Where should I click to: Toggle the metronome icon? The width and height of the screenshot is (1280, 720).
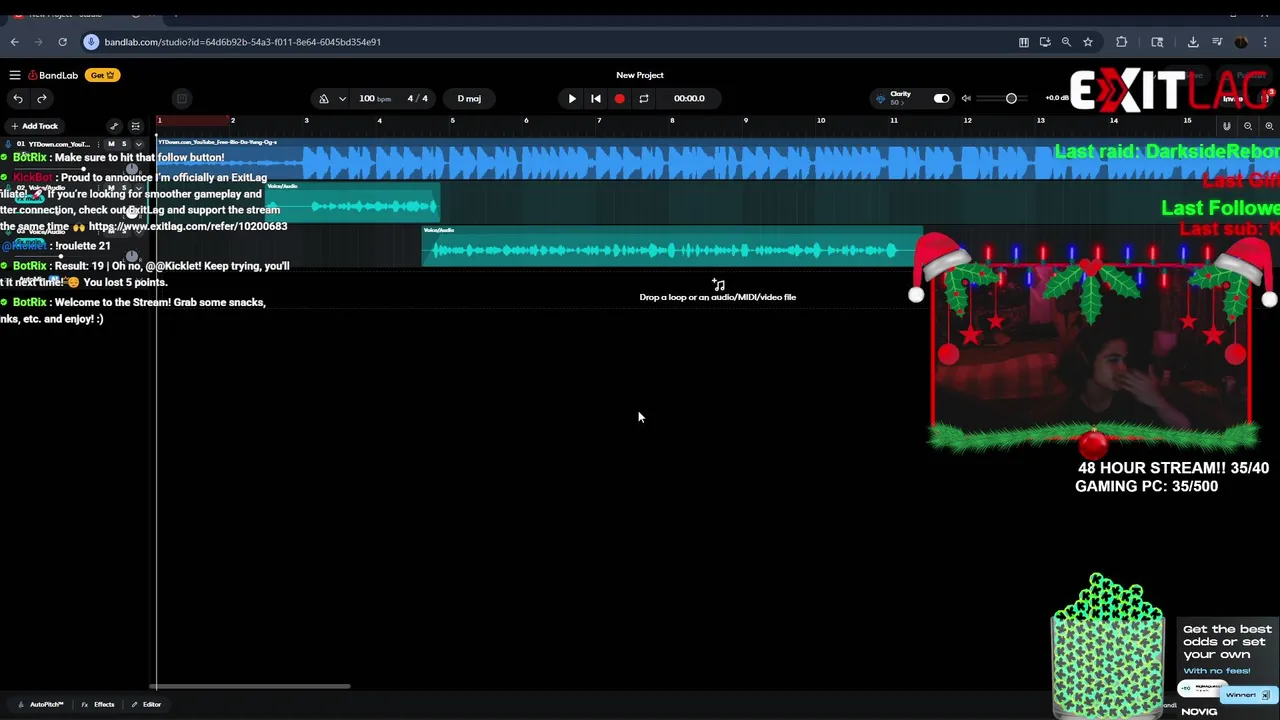[x=324, y=98]
